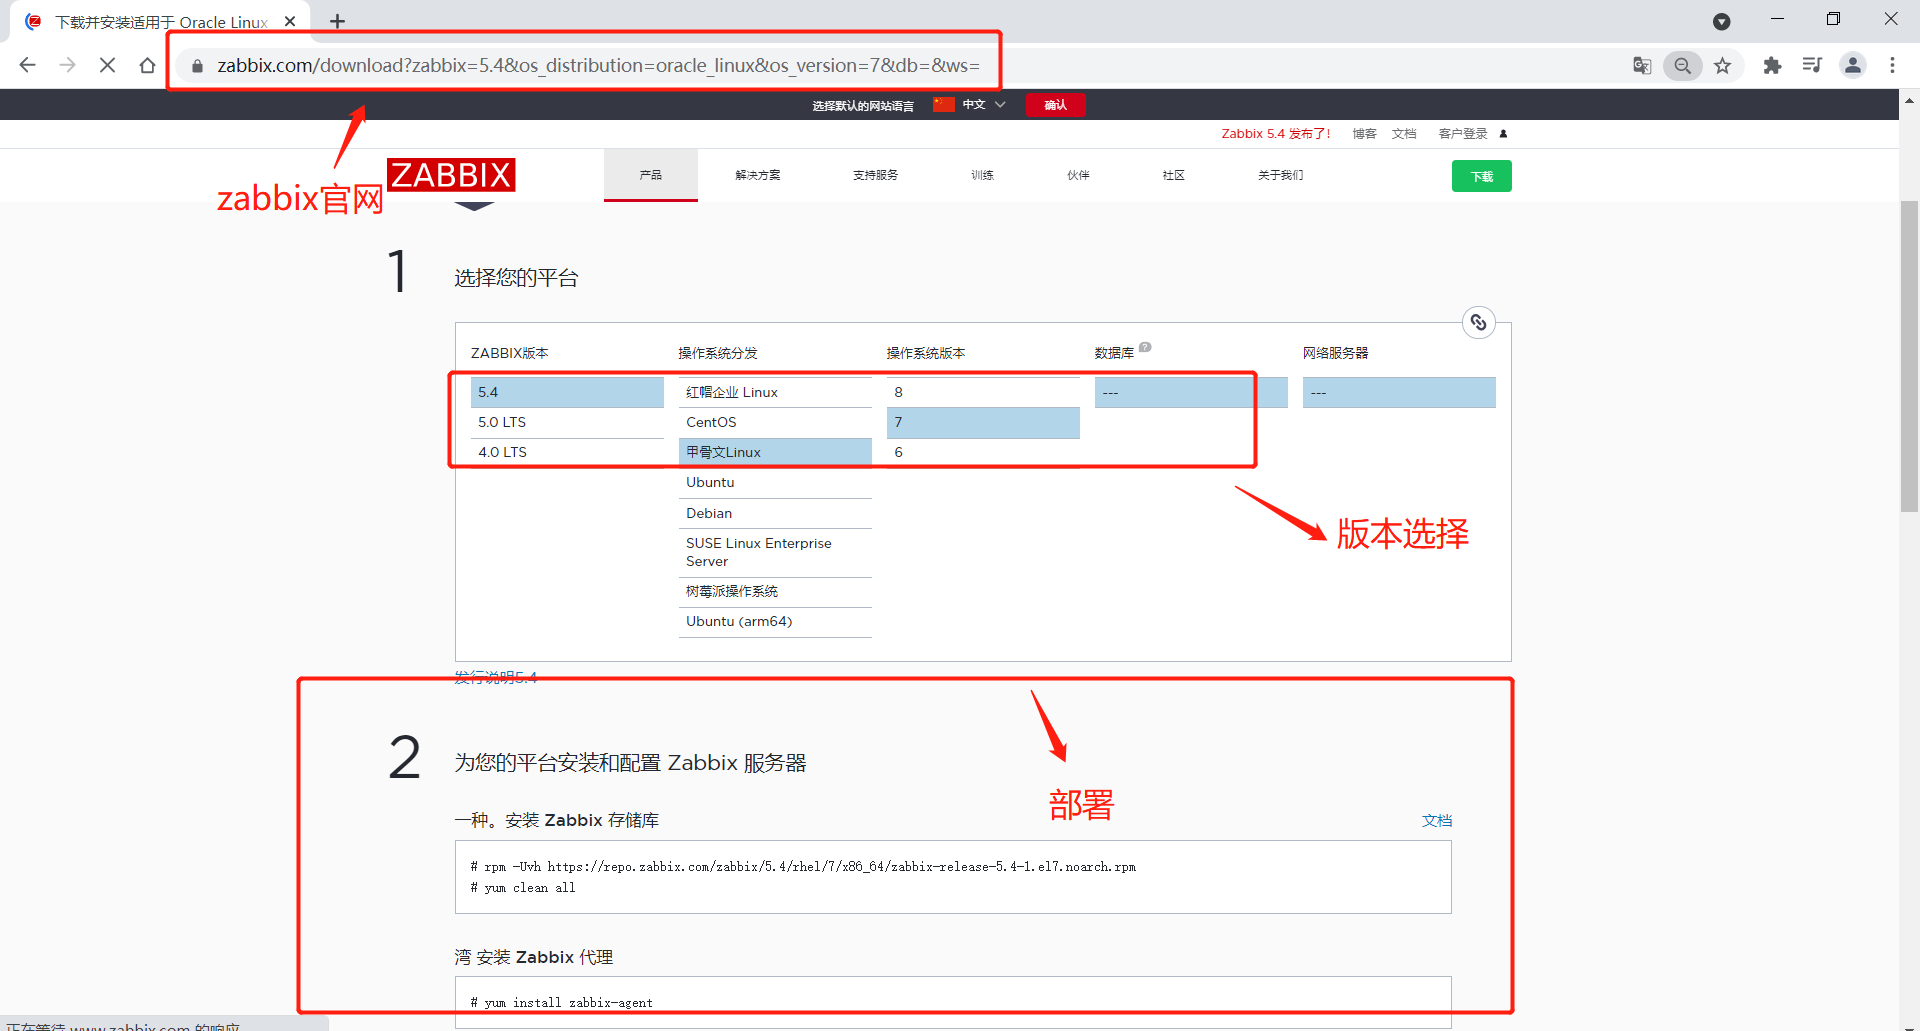Viewport: 1920px width, 1031px height.
Task: Select OS version 6
Action: [x=983, y=452]
